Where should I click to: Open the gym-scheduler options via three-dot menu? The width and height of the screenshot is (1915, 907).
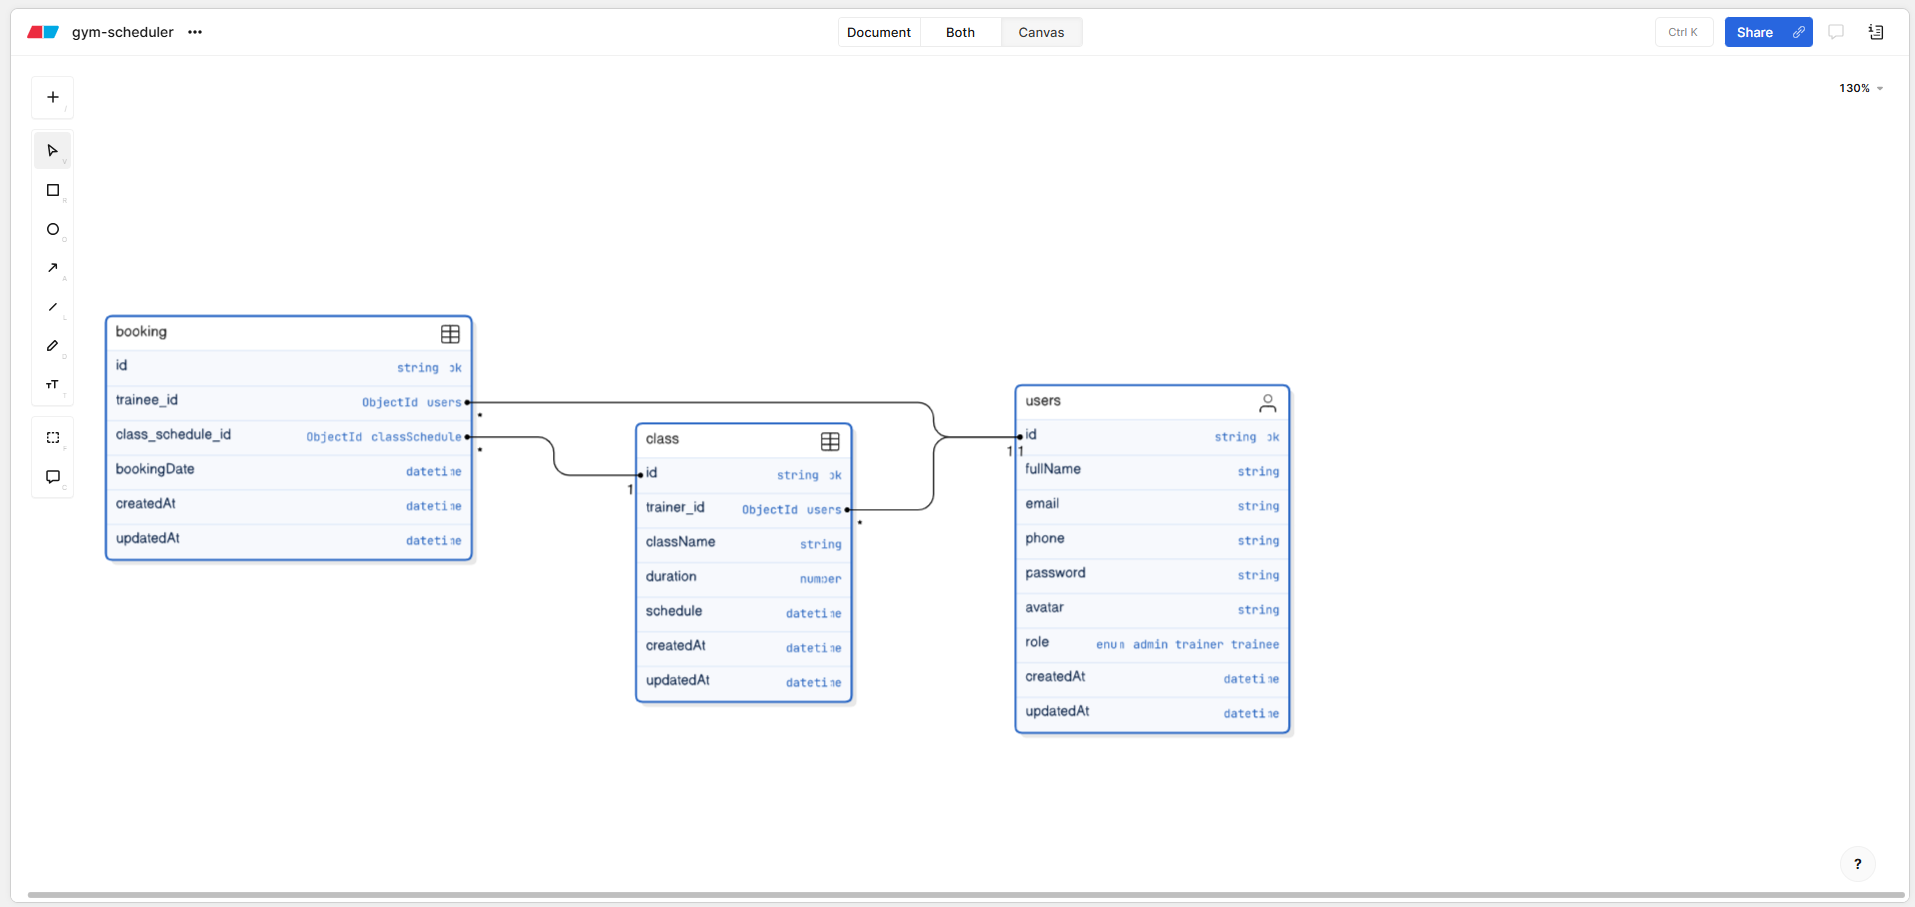(x=194, y=32)
